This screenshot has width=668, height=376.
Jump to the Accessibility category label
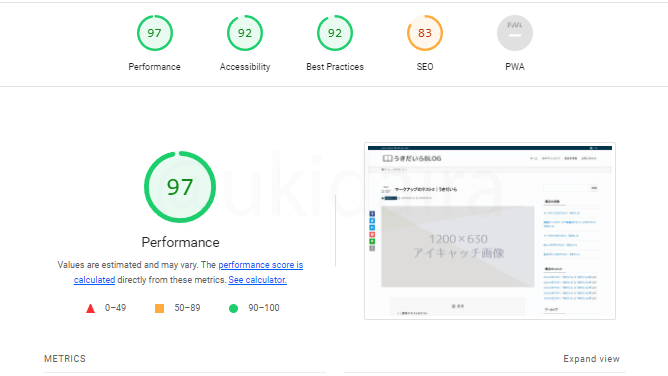[245, 67]
